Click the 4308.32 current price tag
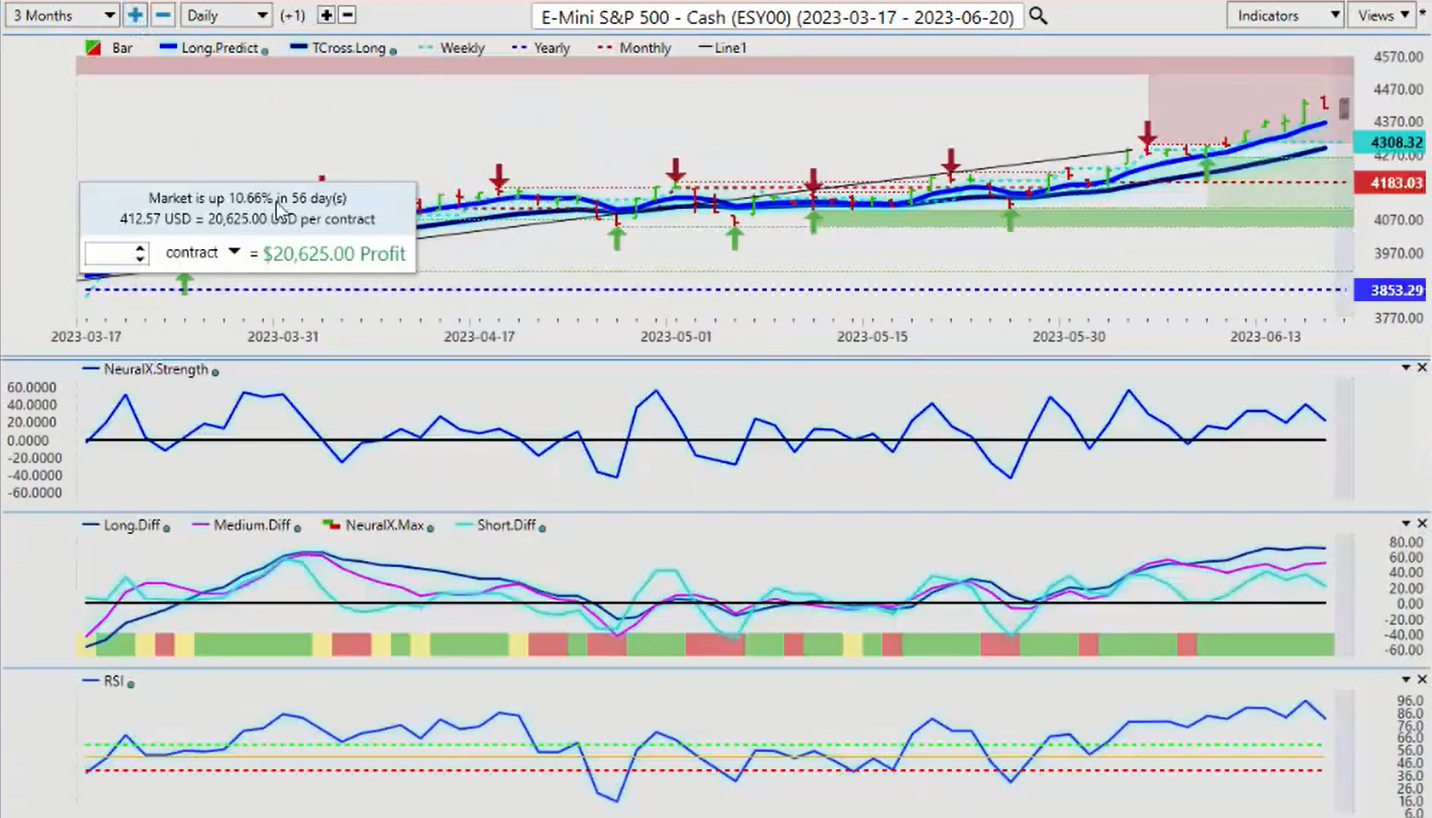 (1388, 143)
